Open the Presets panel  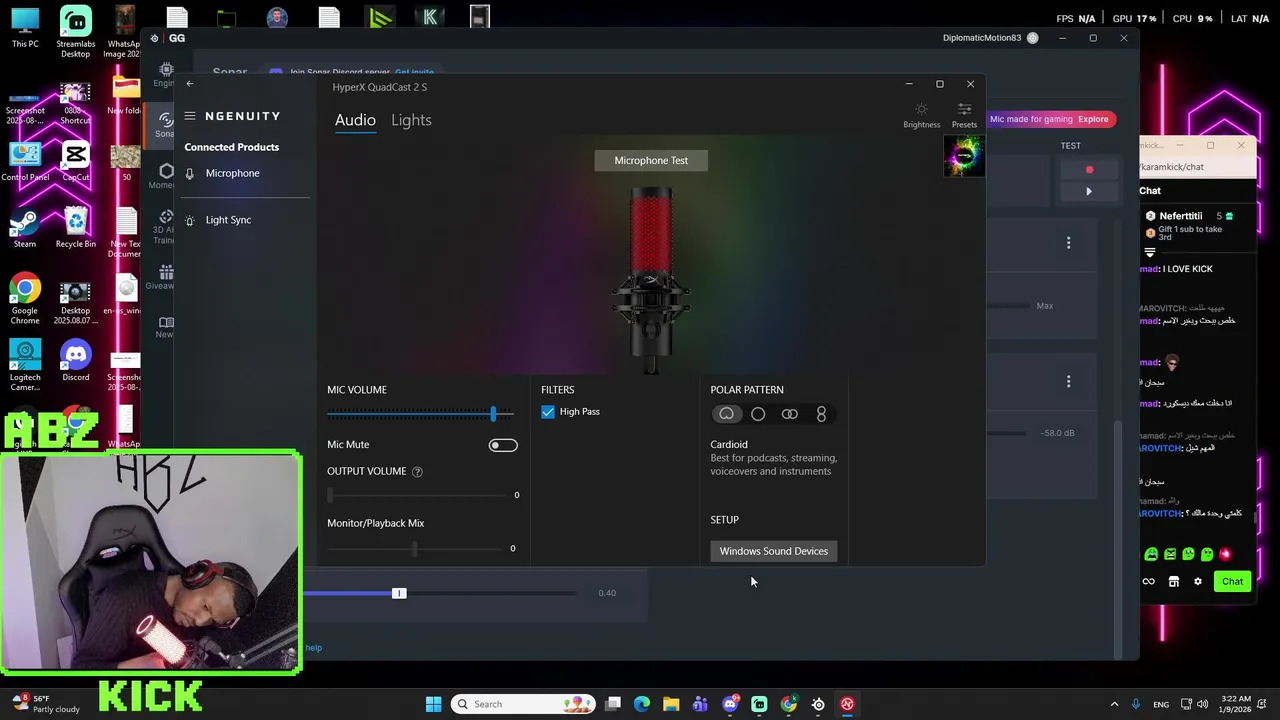click(964, 115)
